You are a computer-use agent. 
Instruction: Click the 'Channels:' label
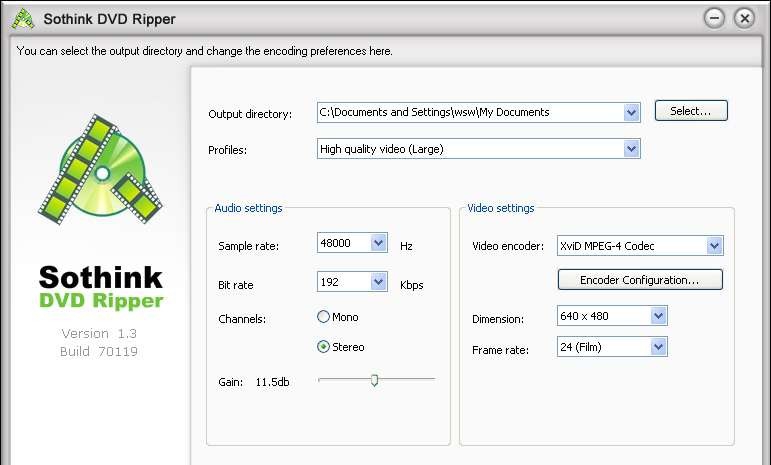[x=242, y=319]
